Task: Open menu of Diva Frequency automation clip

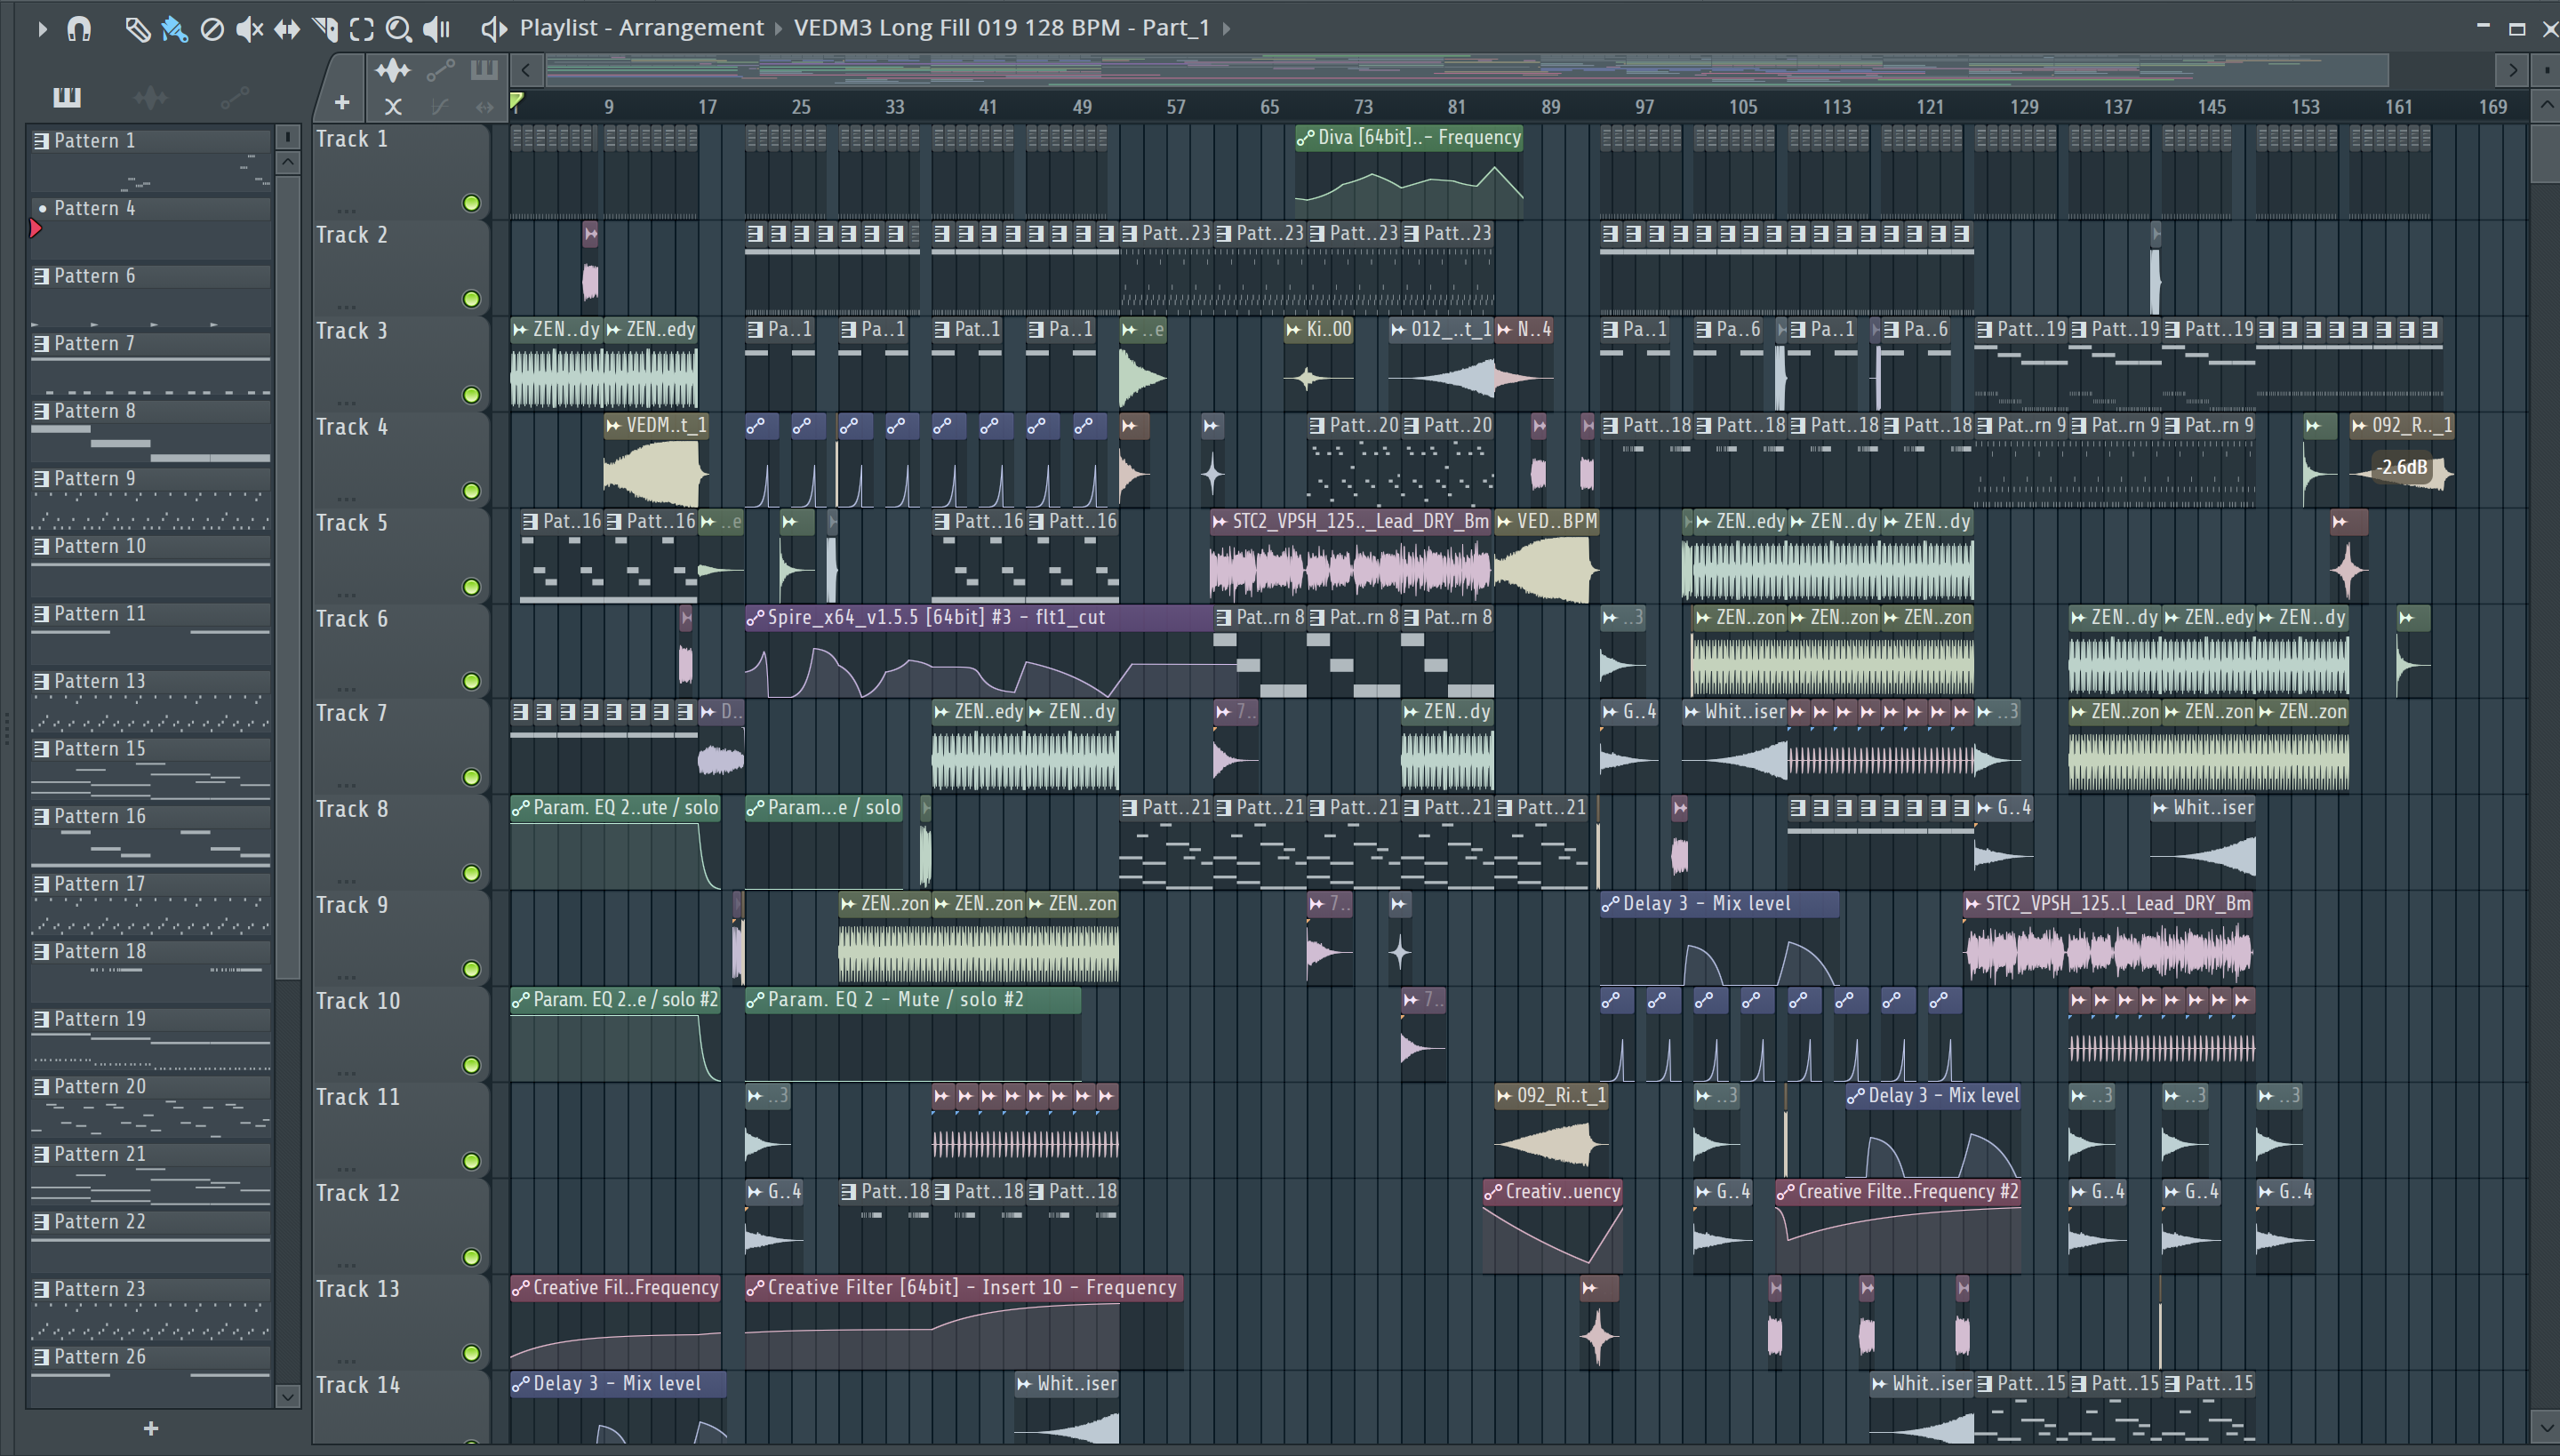Action: (1305, 138)
